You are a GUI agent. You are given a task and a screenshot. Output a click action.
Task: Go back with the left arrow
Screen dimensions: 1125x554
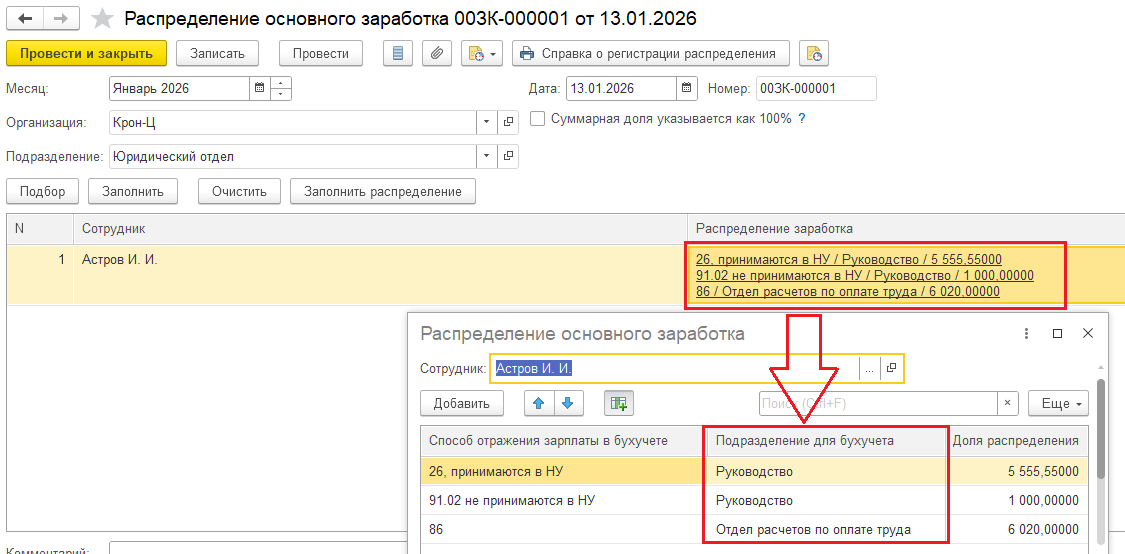tap(24, 19)
